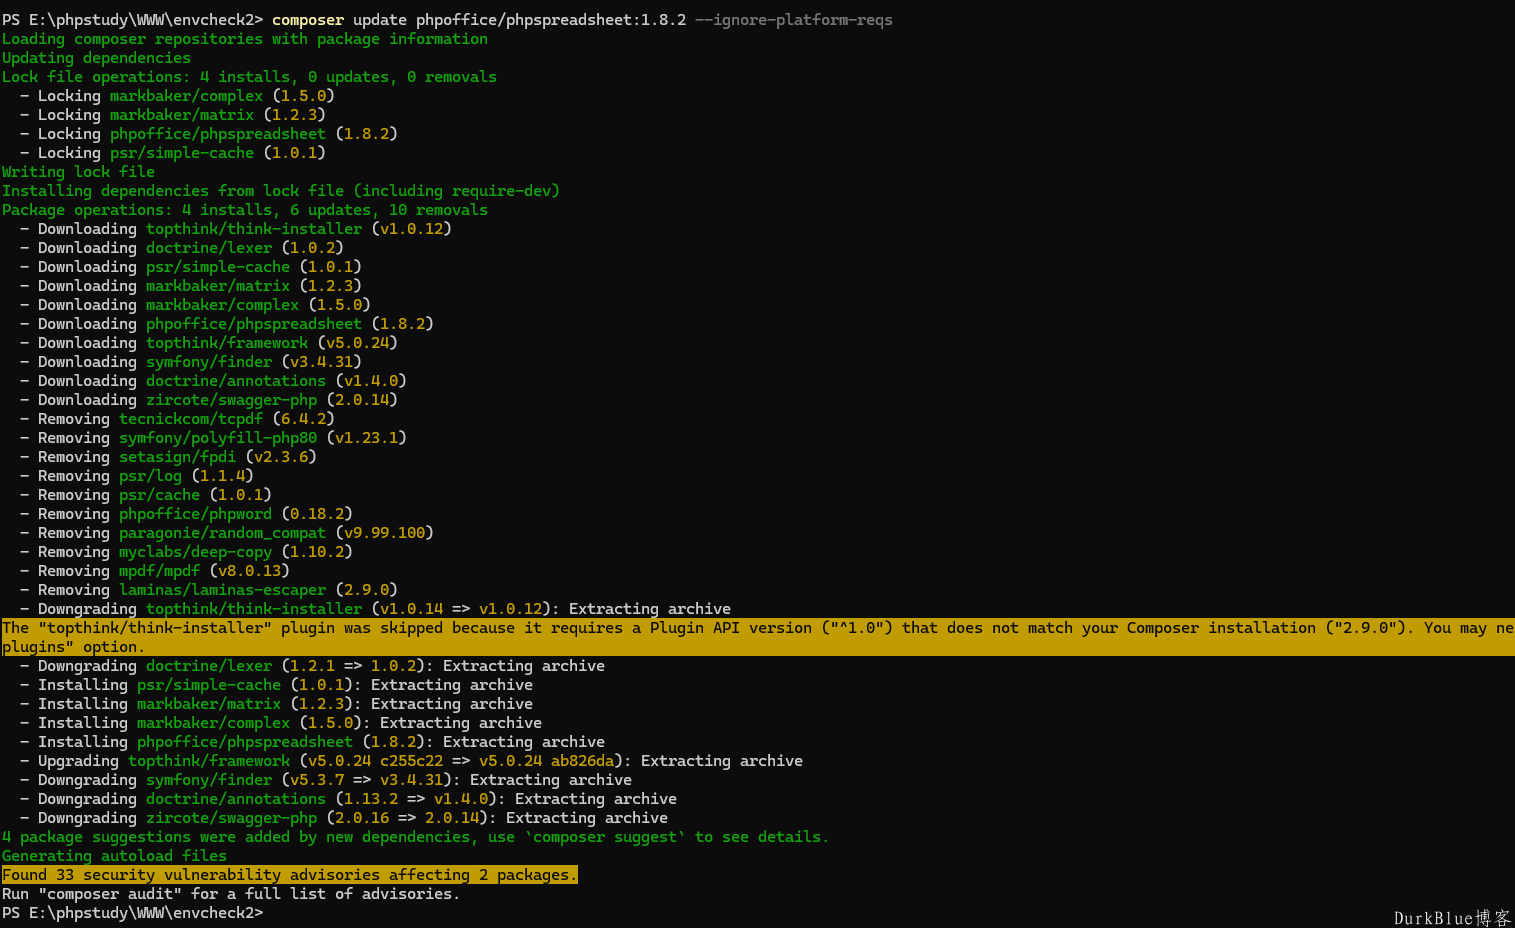This screenshot has width=1515, height=928.
Task: Click the markbaker/complex locking entry
Action: [187, 95]
